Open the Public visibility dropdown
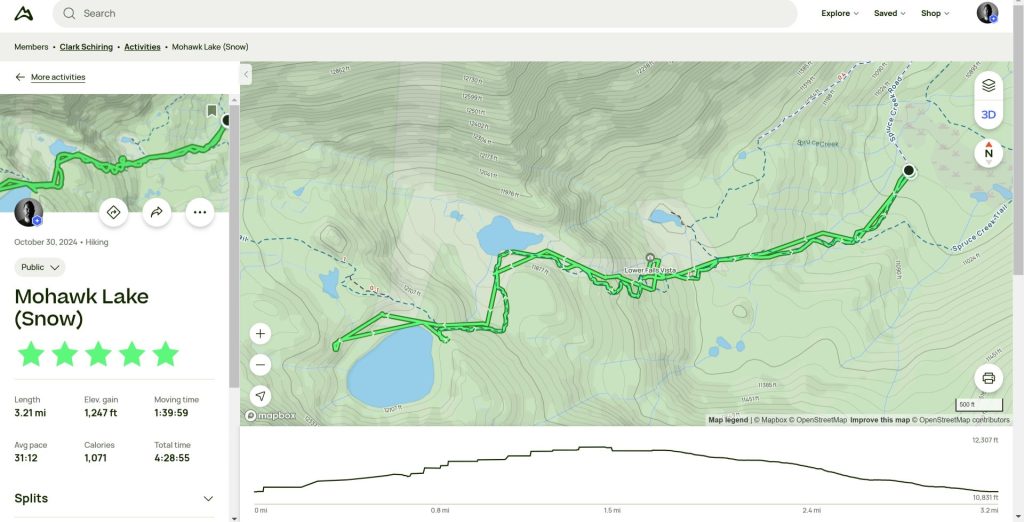The width and height of the screenshot is (1024, 522). 40,267
